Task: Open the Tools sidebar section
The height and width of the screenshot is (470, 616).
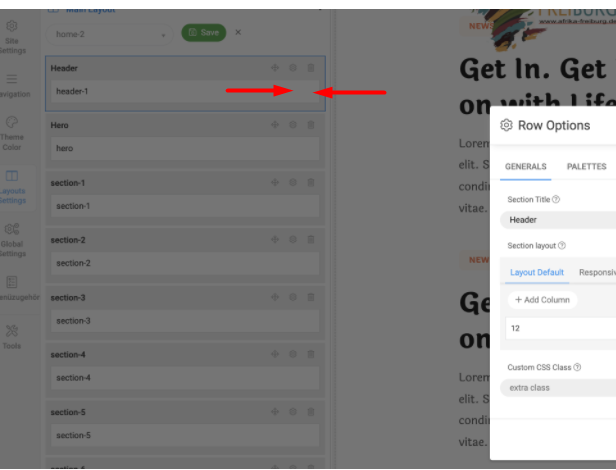Action: coord(12,337)
